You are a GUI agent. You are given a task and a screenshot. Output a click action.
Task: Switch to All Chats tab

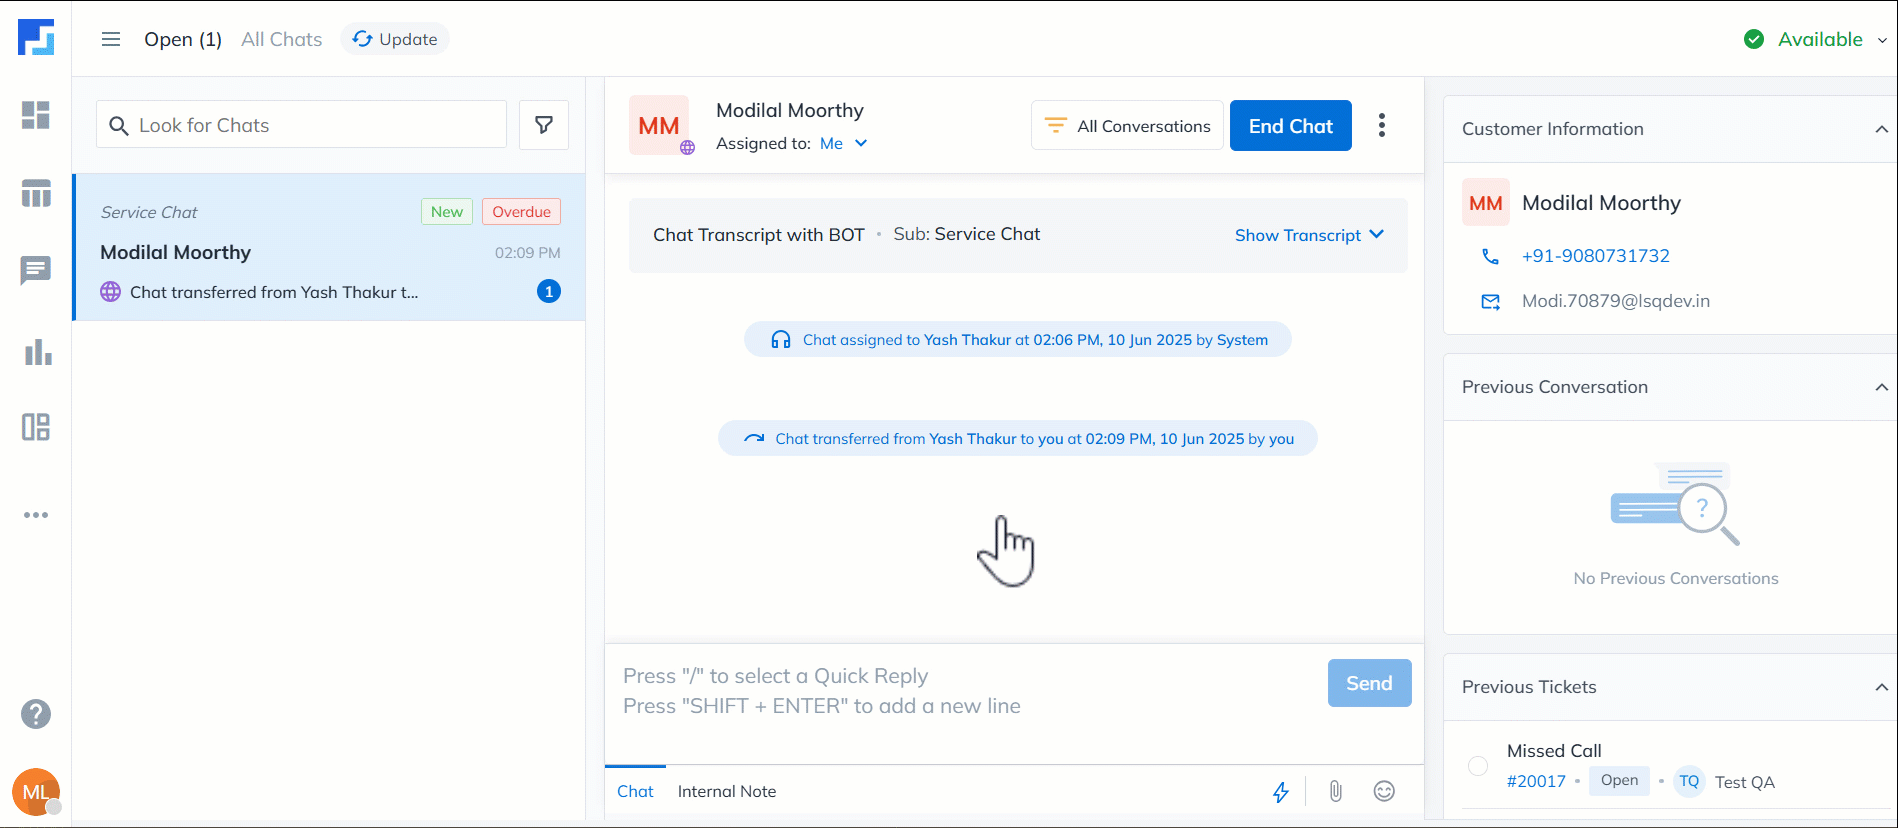[282, 39]
